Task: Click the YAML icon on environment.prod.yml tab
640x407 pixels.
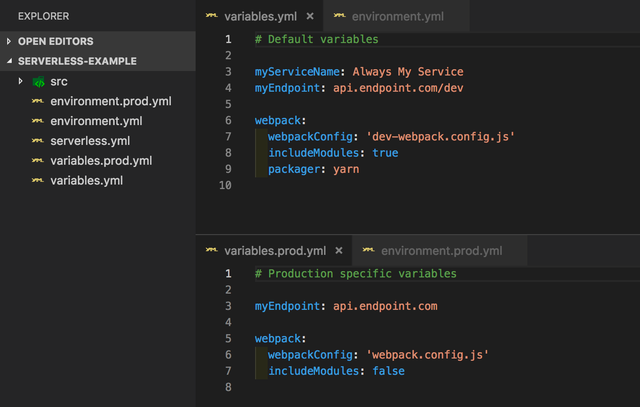Action: (369, 250)
